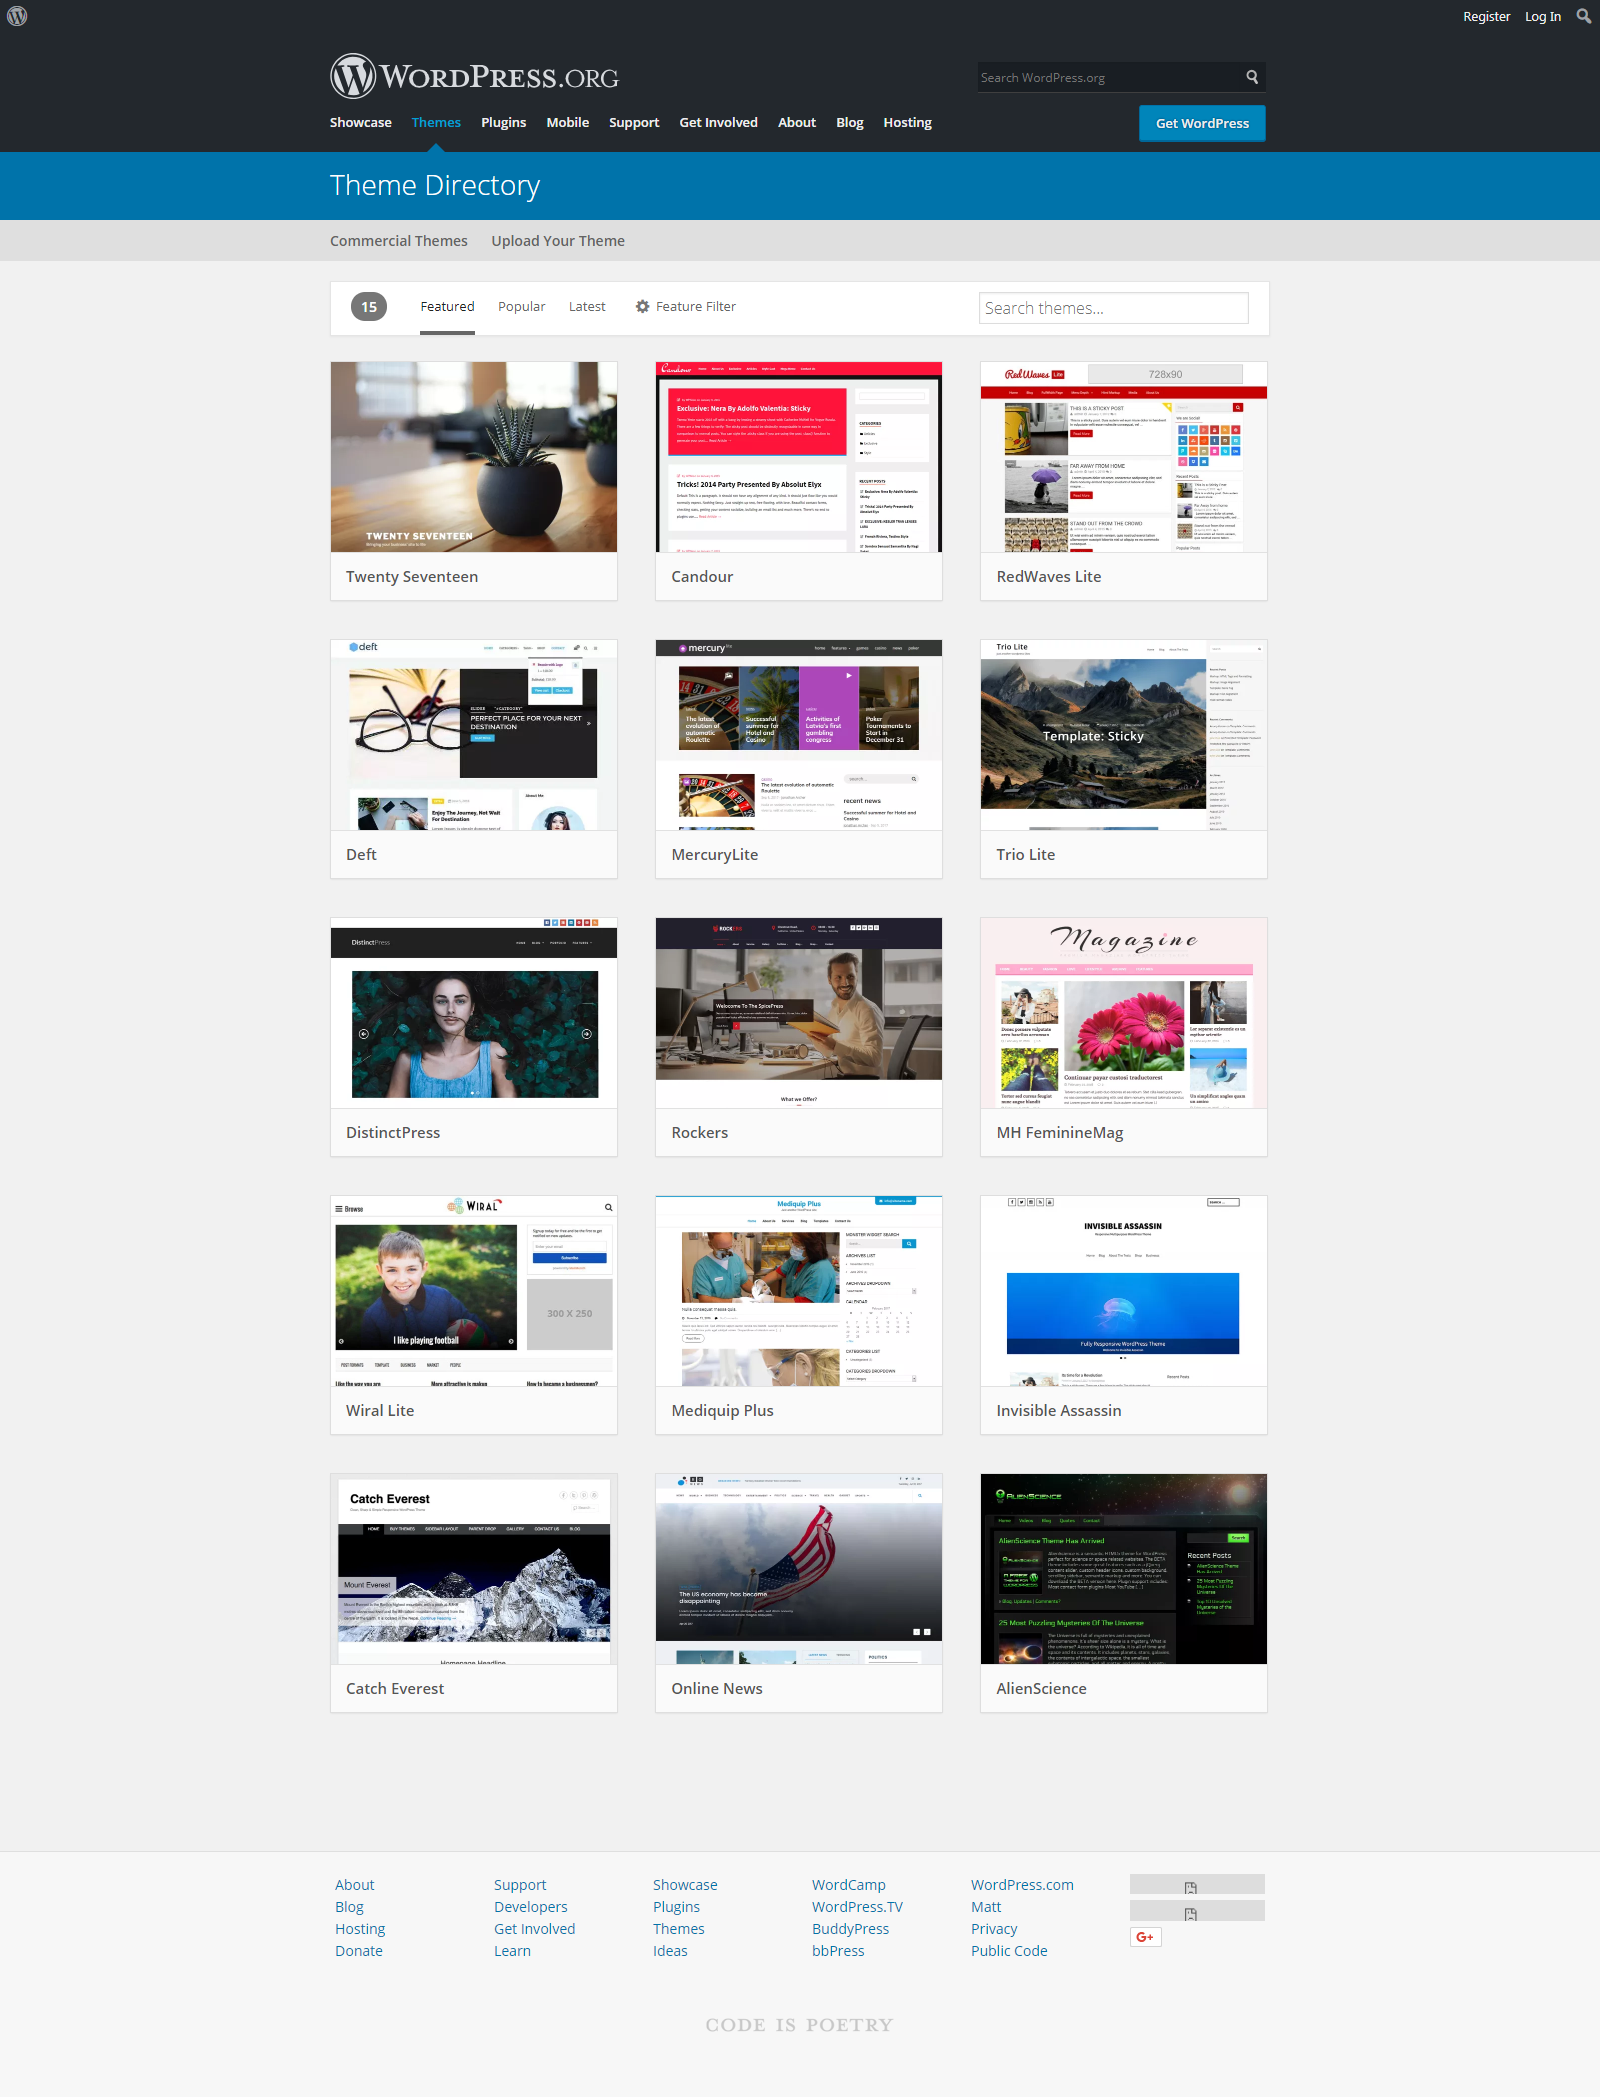1600x2097 pixels.
Task: Click the footer BuddyPress link
Action: (x=850, y=1929)
